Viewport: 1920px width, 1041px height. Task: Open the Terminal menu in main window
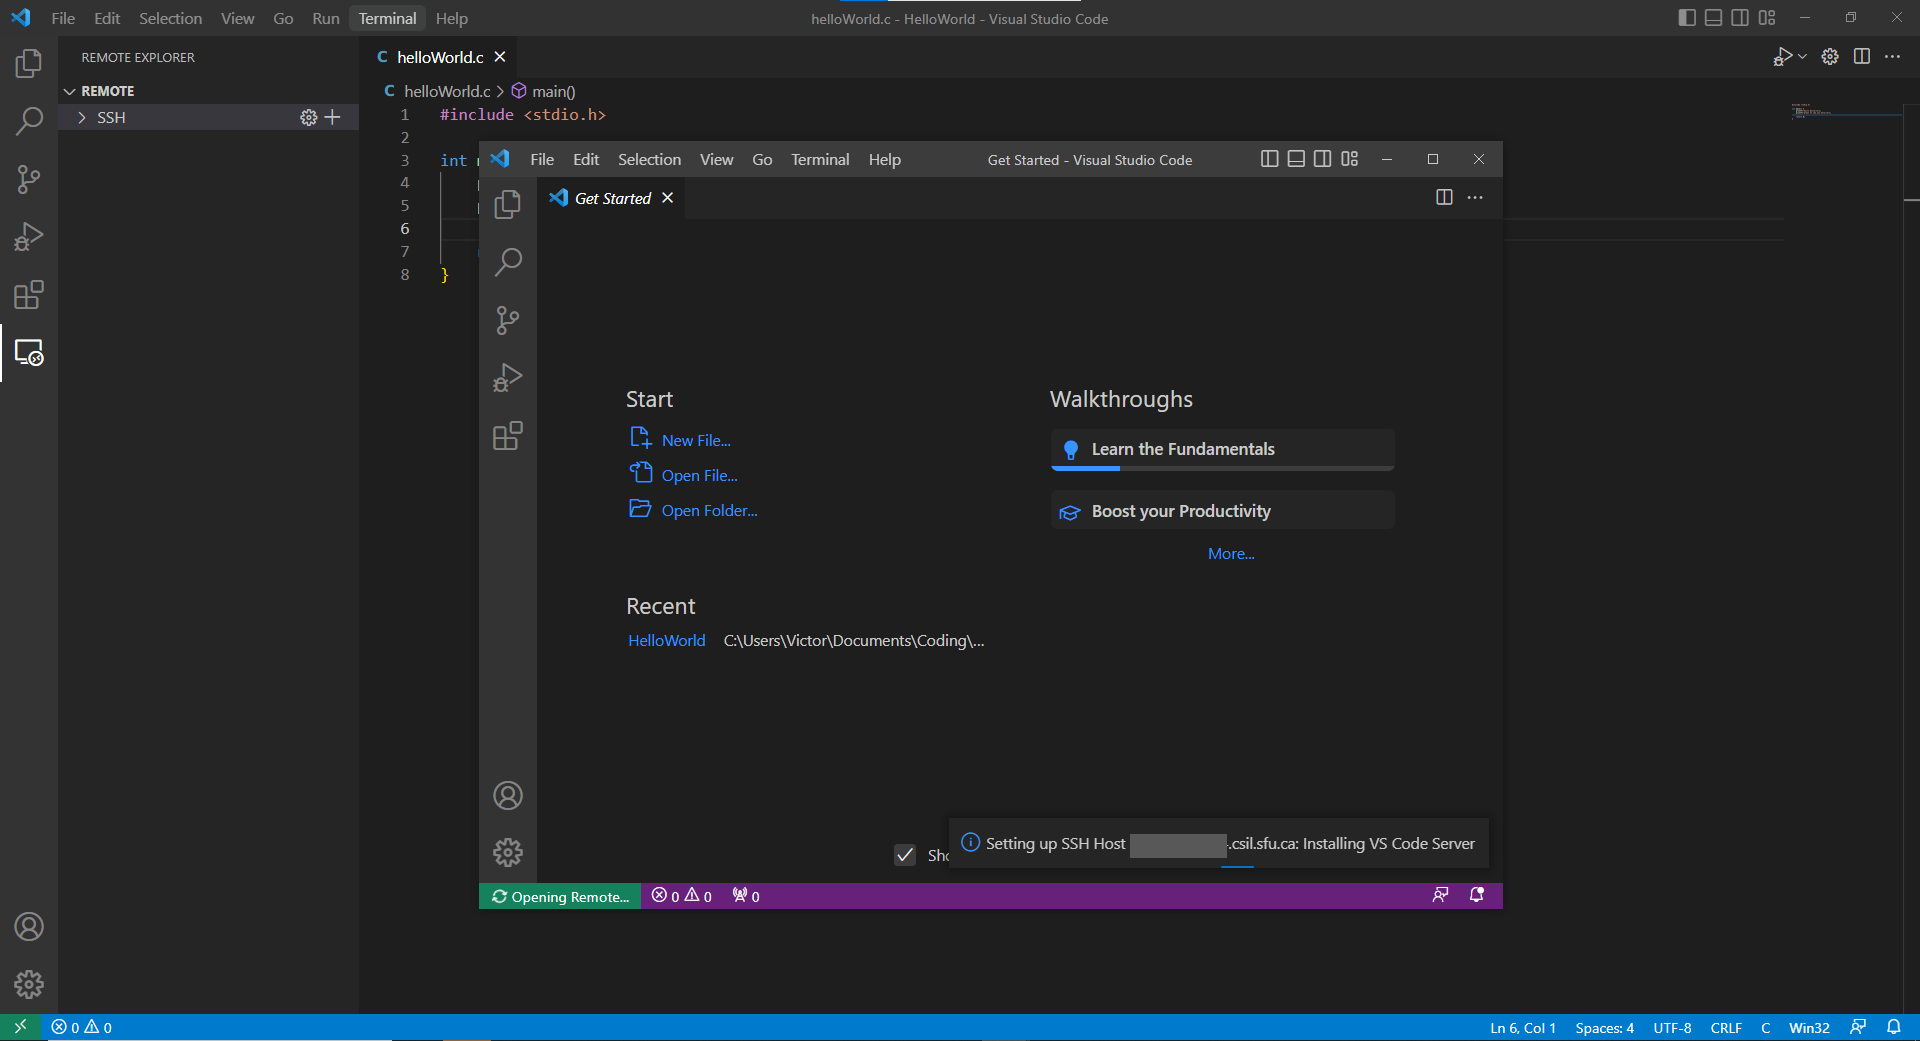tap(387, 18)
